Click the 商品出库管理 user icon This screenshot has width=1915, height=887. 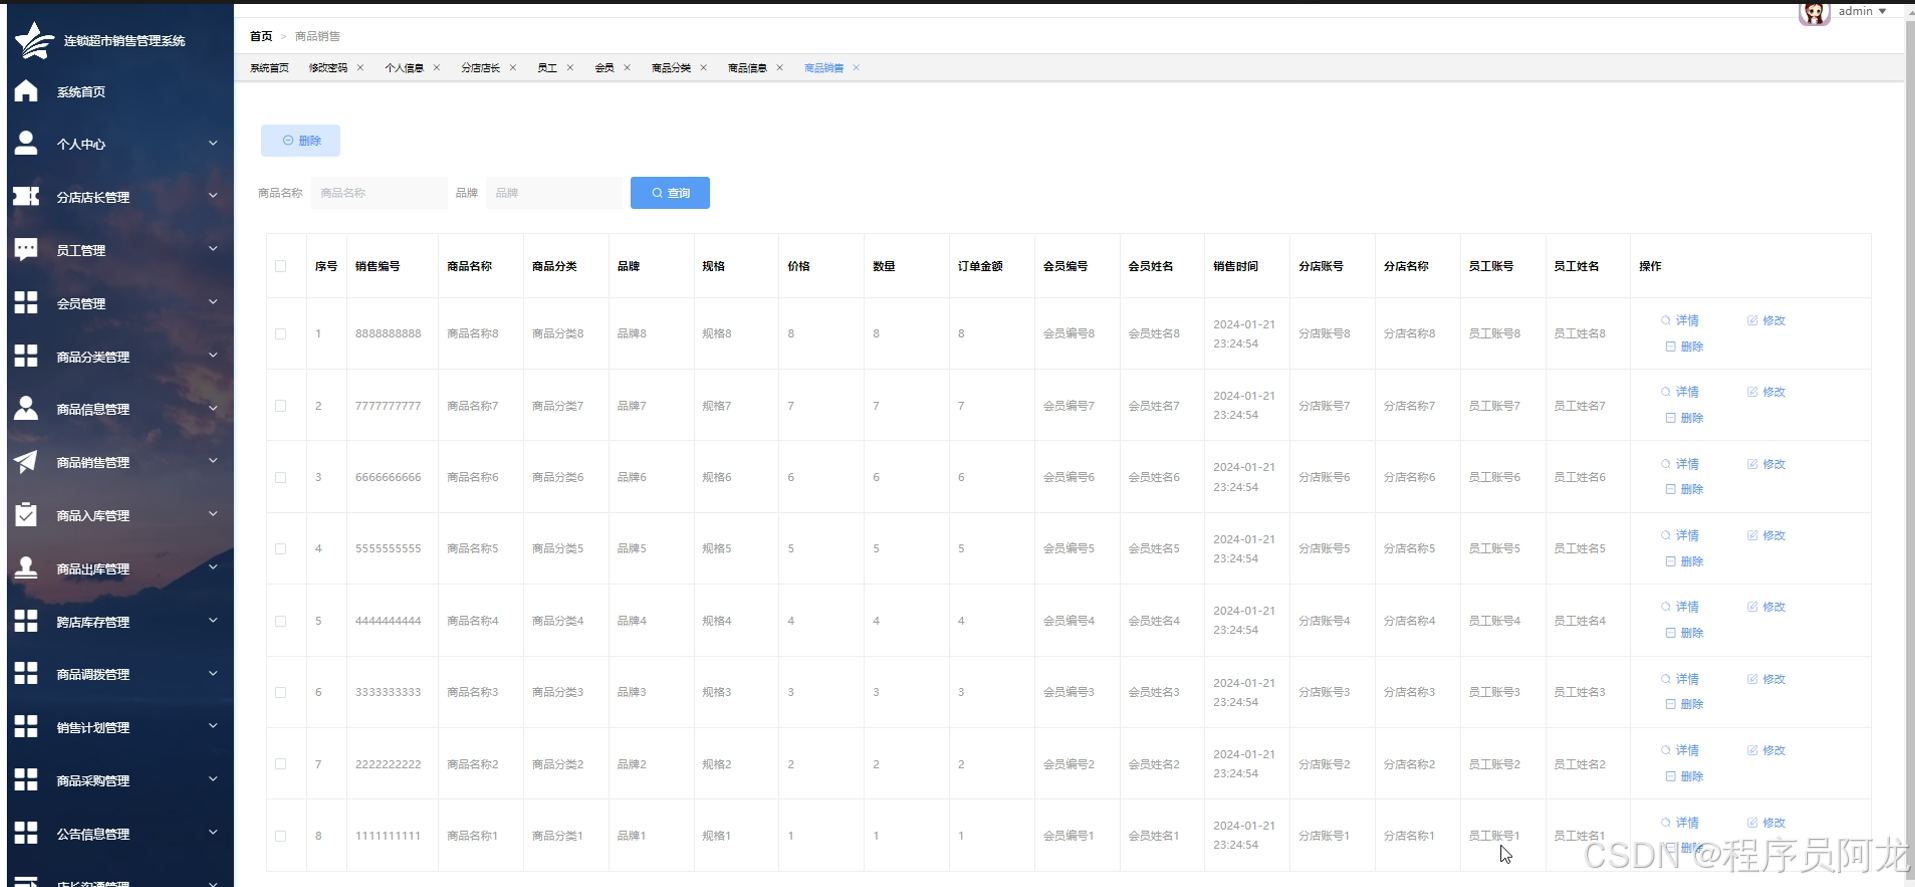[26, 567]
